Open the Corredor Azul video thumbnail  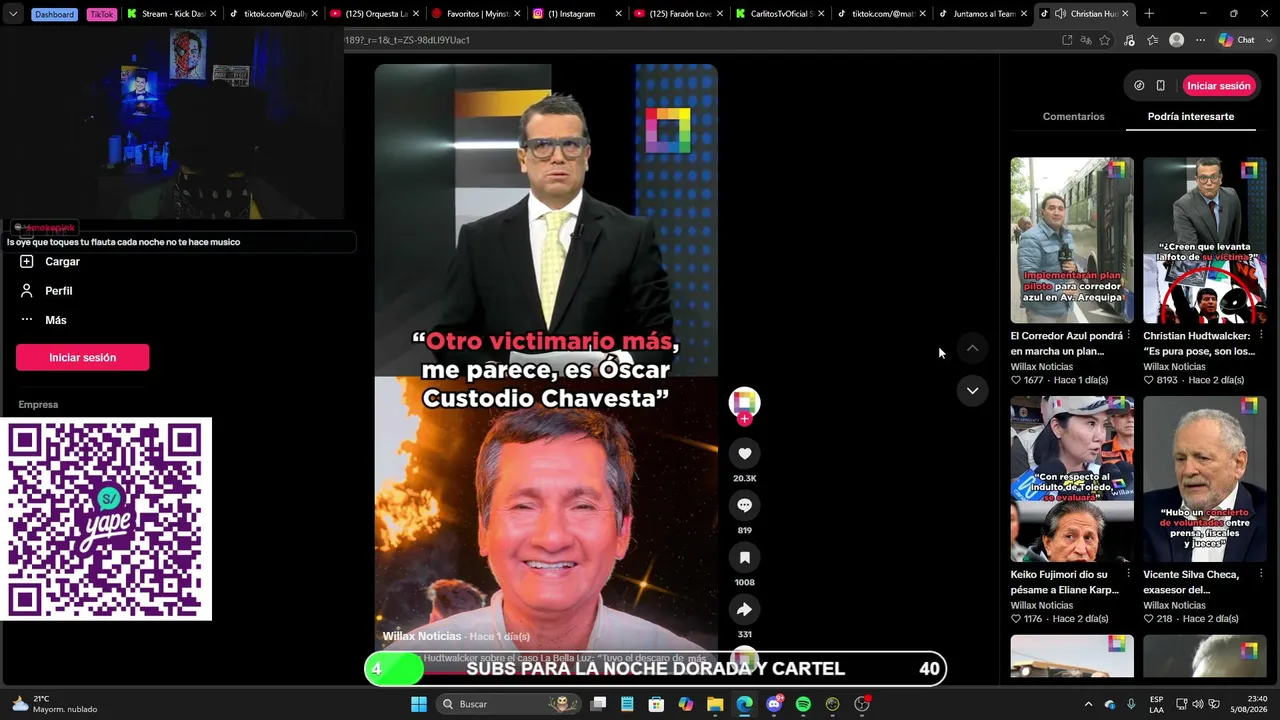(x=1072, y=240)
